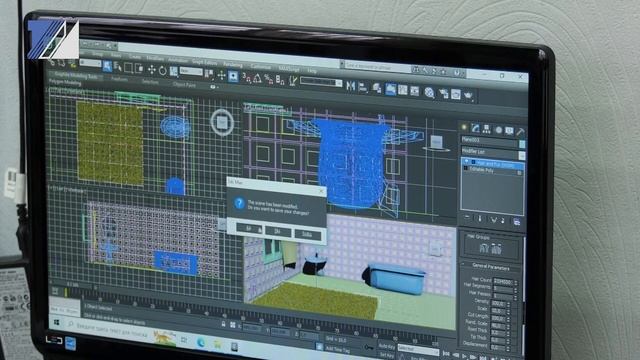Switch to the Create command panel tab

tap(464, 127)
